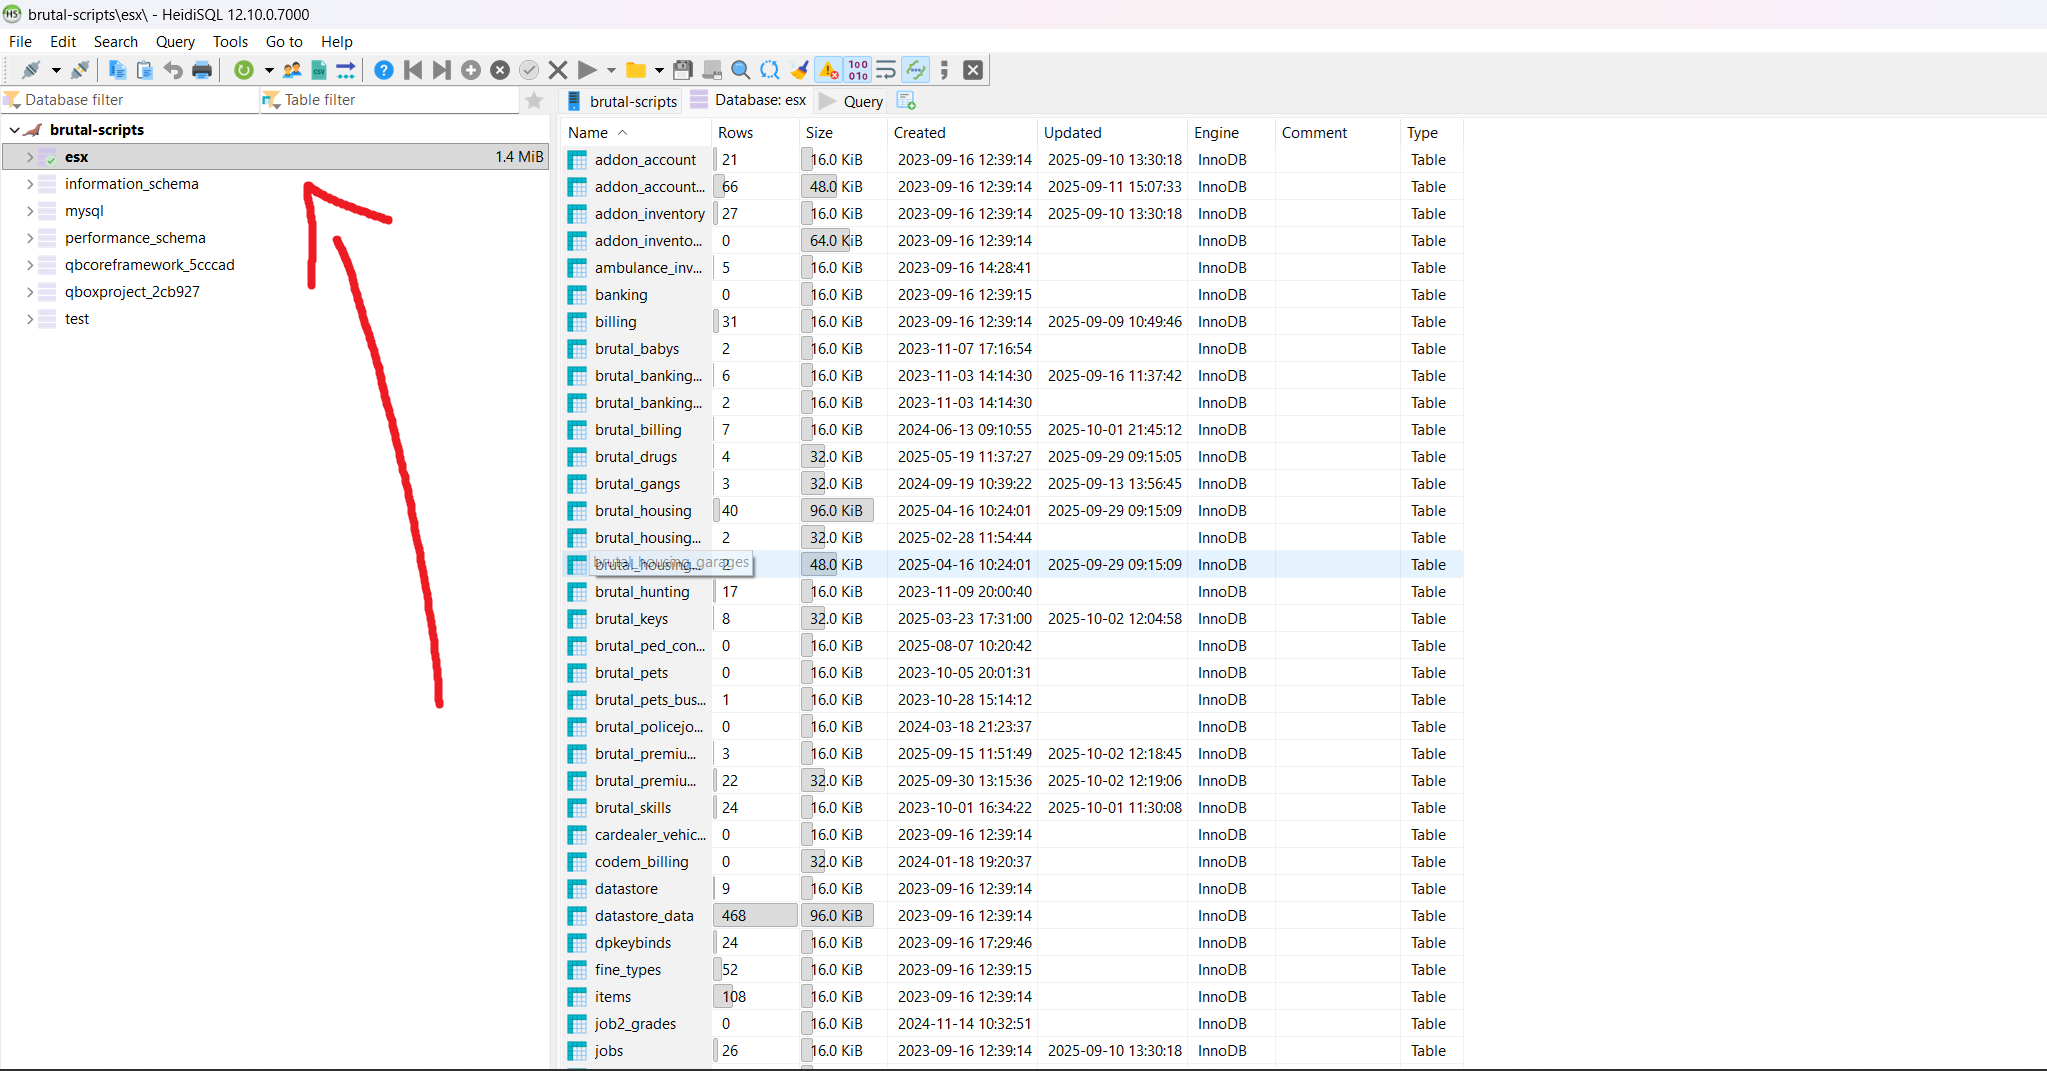This screenshot has height=1071, width=2047.
Task: Toggle the stop on errors warning button
Action: (829, 70)
